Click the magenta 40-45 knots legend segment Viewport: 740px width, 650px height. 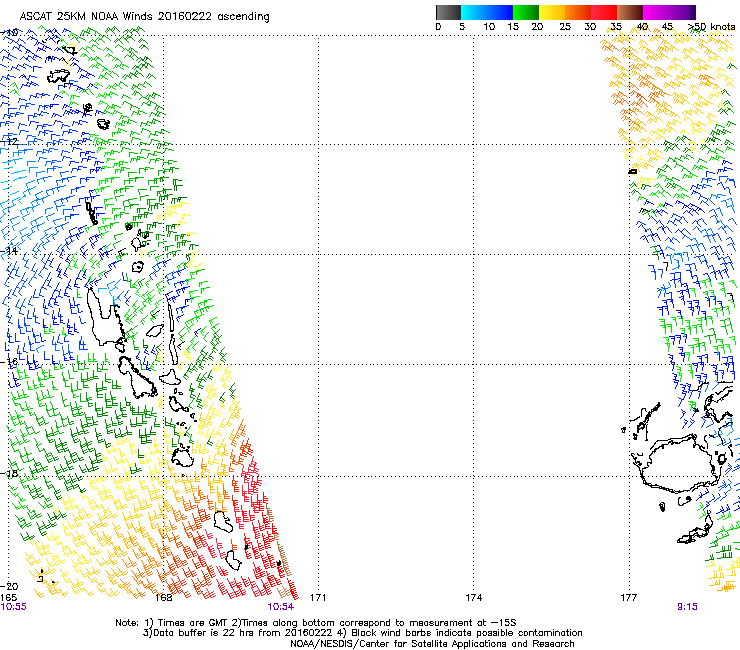pos(656,12)
